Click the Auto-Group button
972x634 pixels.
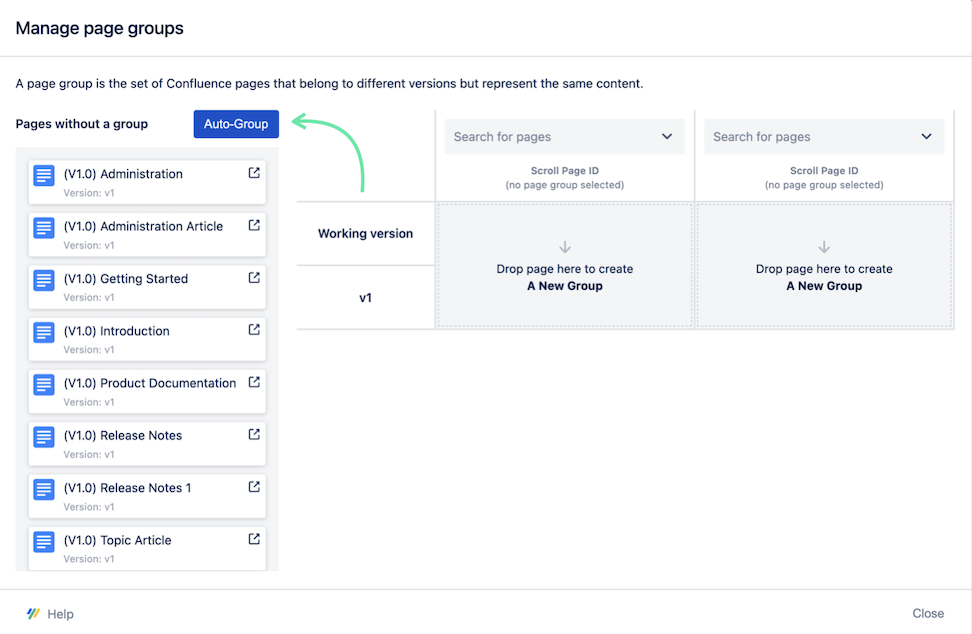click(236, 124)
